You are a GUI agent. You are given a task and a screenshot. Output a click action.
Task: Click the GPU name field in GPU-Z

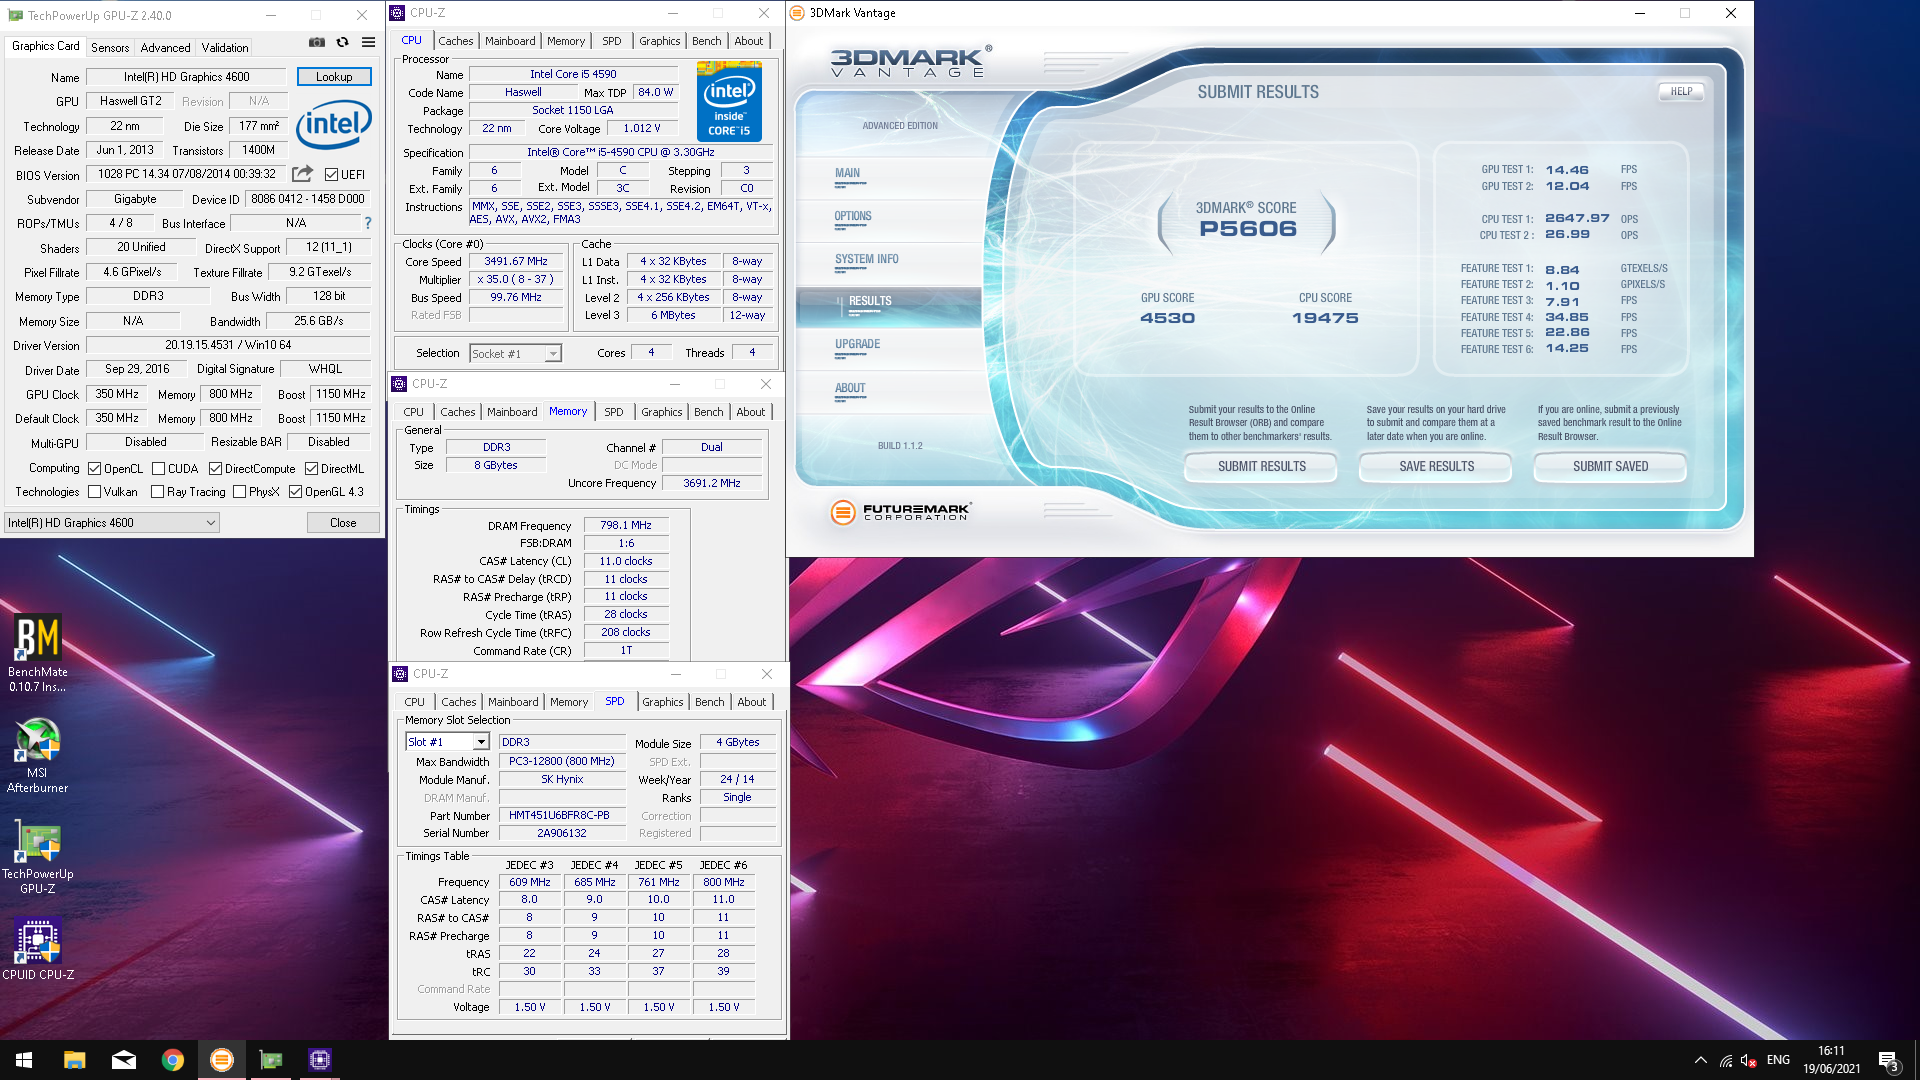coord(187,76)
